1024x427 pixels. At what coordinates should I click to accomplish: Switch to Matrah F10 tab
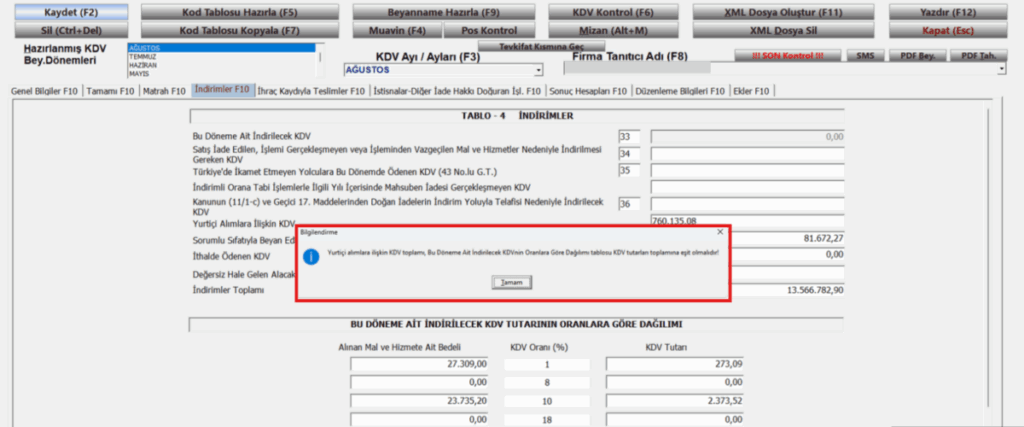point(165,91)
